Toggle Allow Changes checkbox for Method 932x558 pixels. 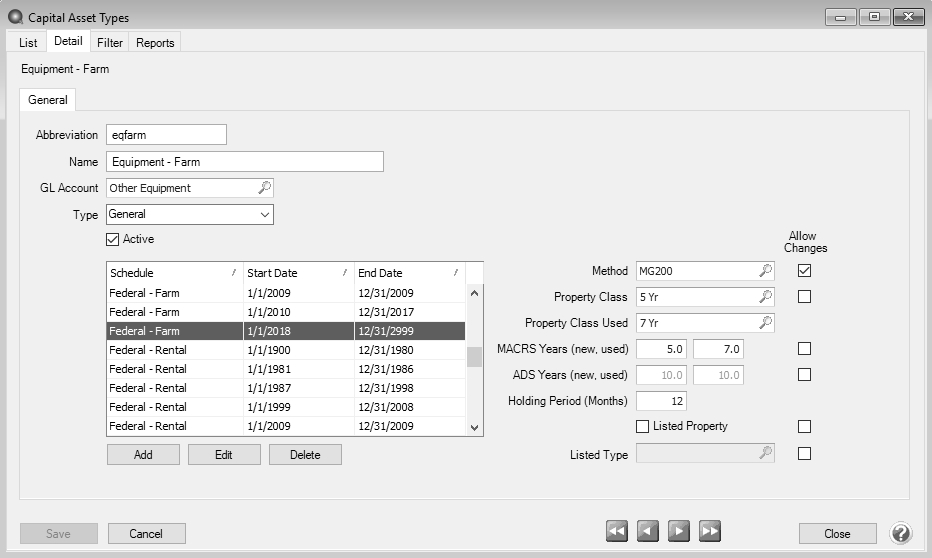pos(805,271)
